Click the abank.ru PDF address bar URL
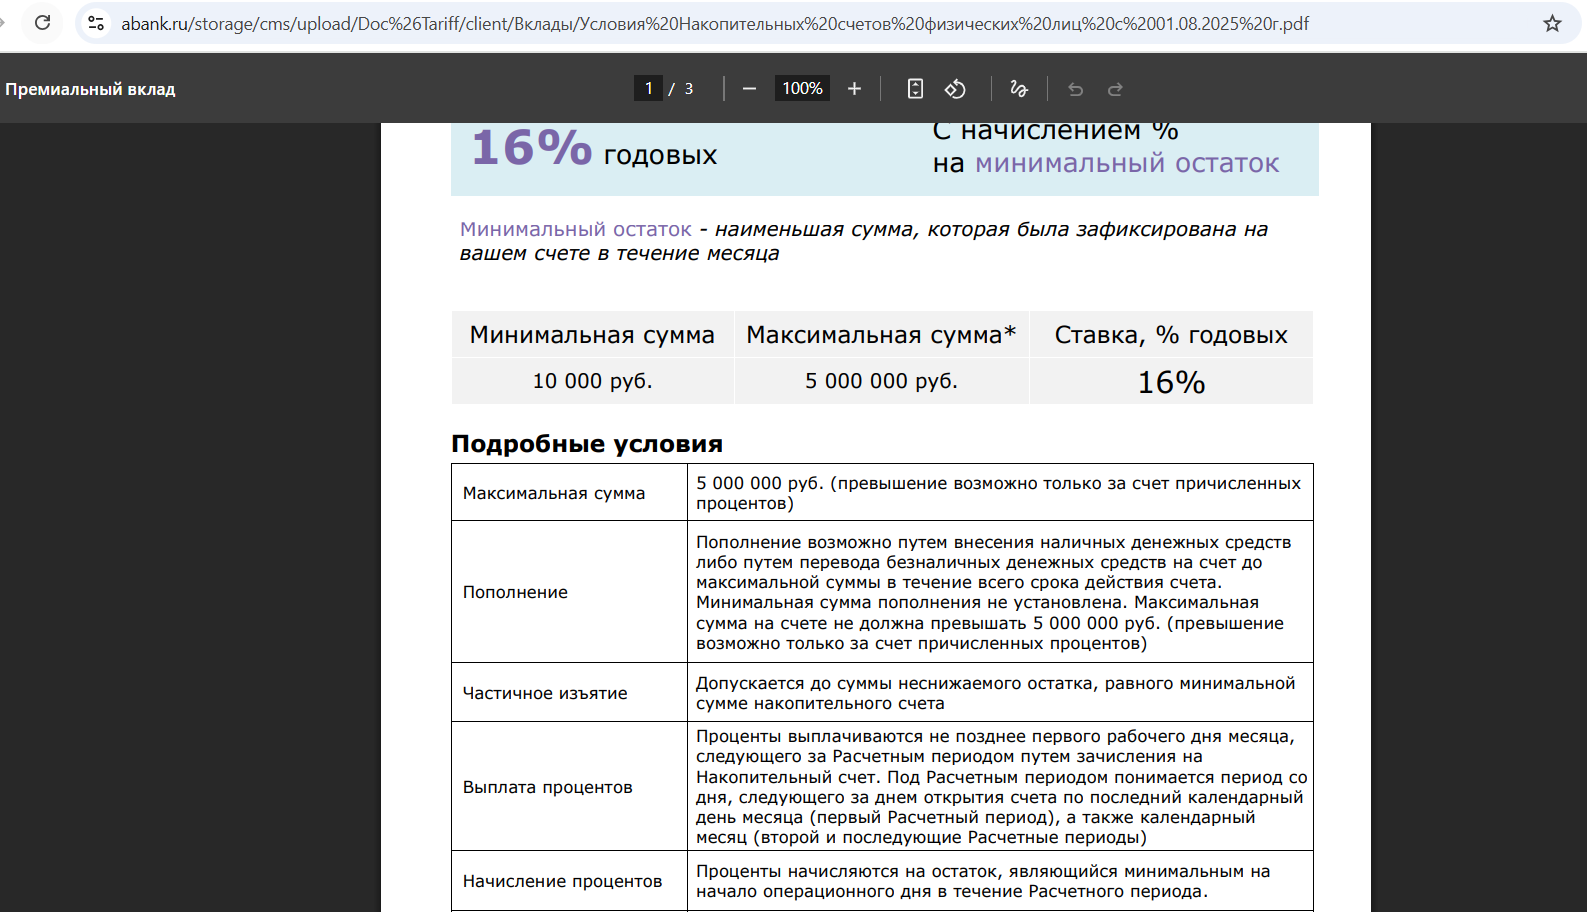1587x912 pixels. coord(715,23)
